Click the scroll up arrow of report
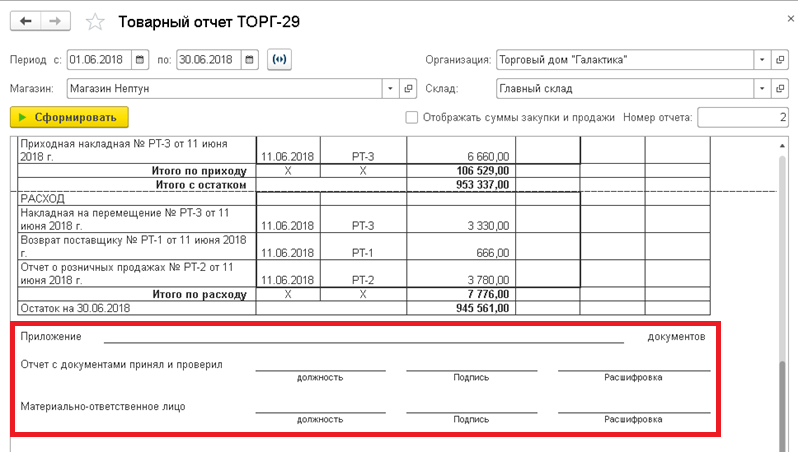 tap(782, 146)
